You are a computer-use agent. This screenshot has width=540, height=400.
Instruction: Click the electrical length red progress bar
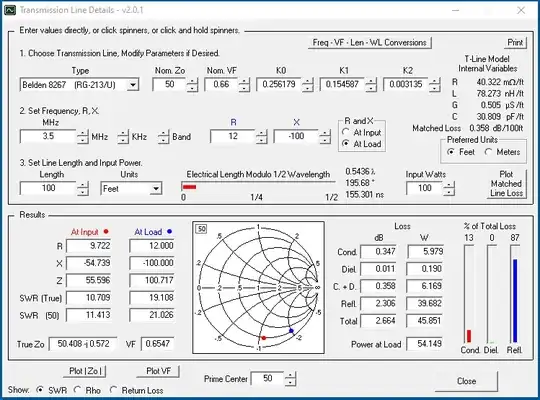tap(189, 187)
